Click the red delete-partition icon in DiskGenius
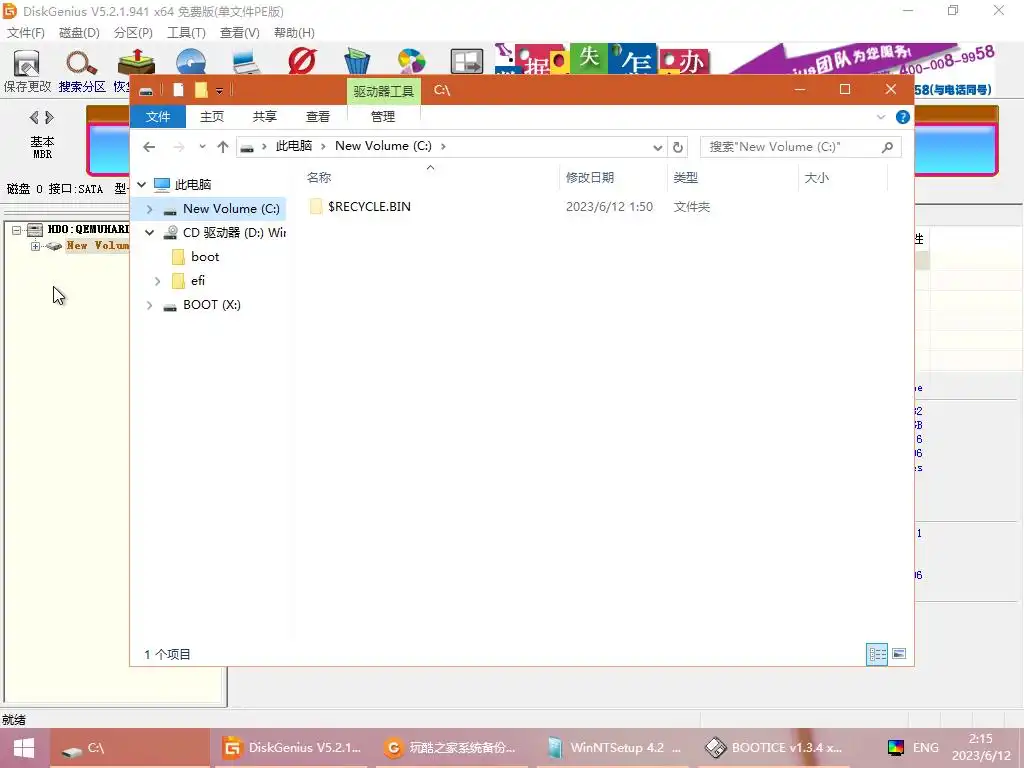The image size is (1024, 768). tap(302, 61)
